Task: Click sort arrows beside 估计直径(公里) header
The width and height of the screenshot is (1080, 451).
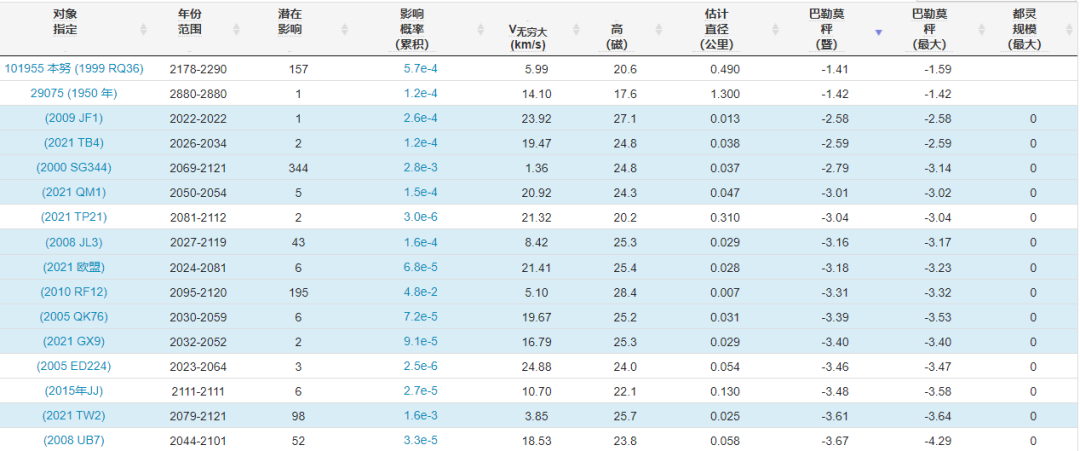Action: [776, 30]
